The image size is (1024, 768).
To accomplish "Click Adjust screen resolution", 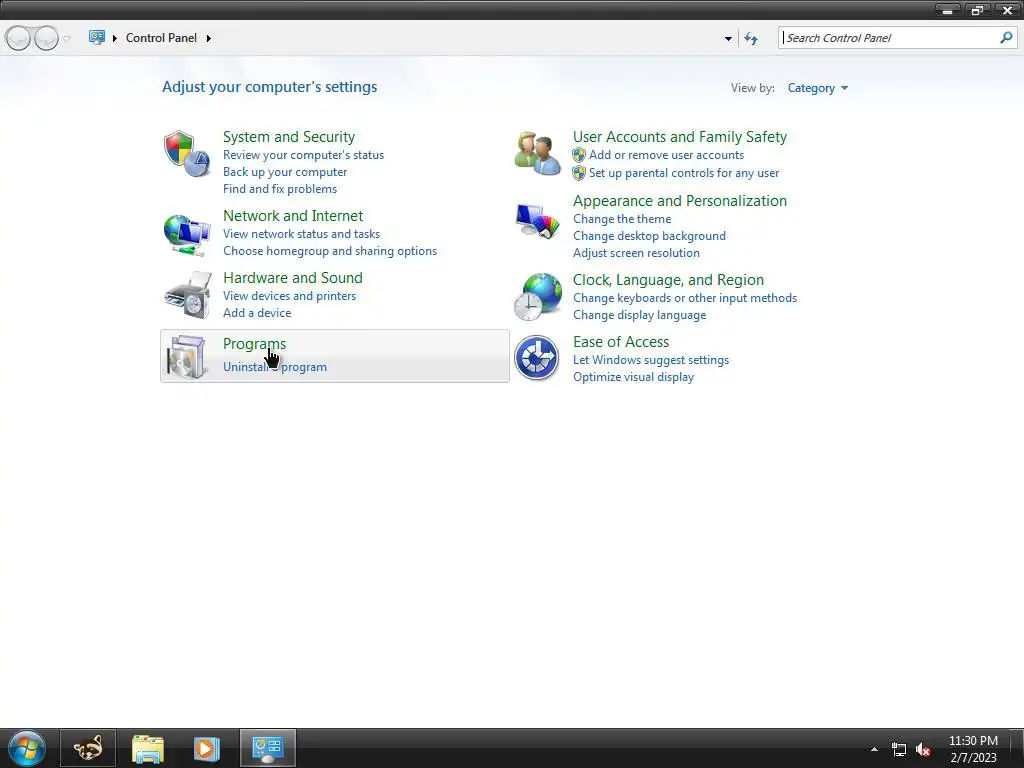I will point(636,253).
